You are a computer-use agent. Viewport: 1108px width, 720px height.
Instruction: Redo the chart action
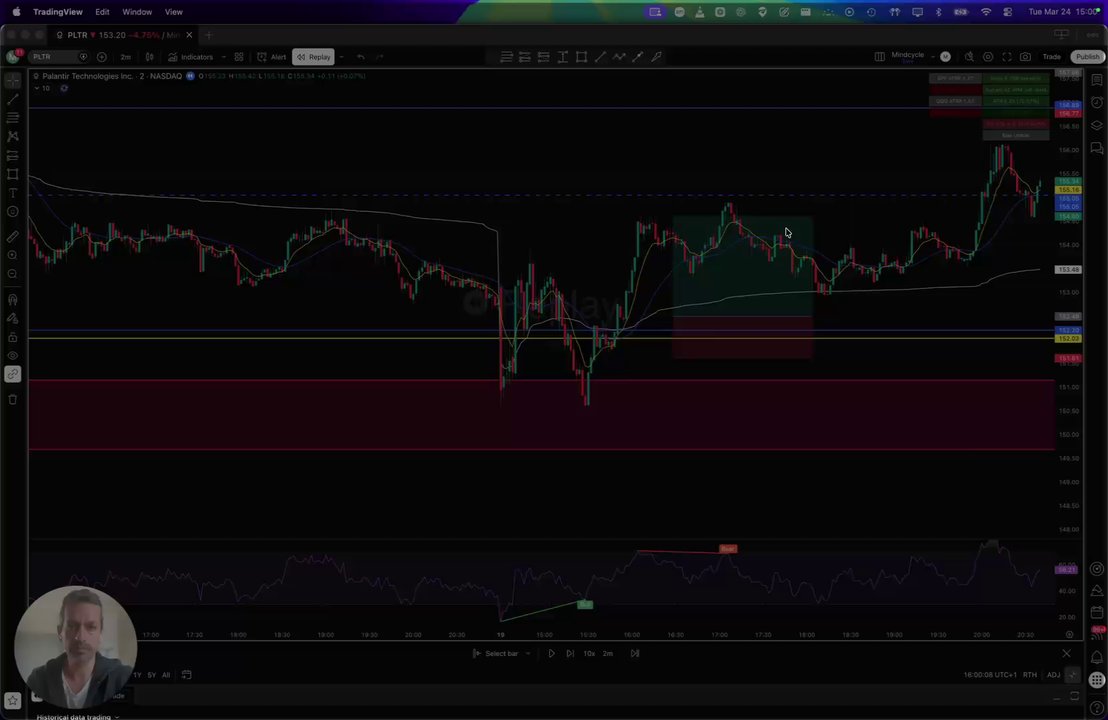click(x=379, y=57)
